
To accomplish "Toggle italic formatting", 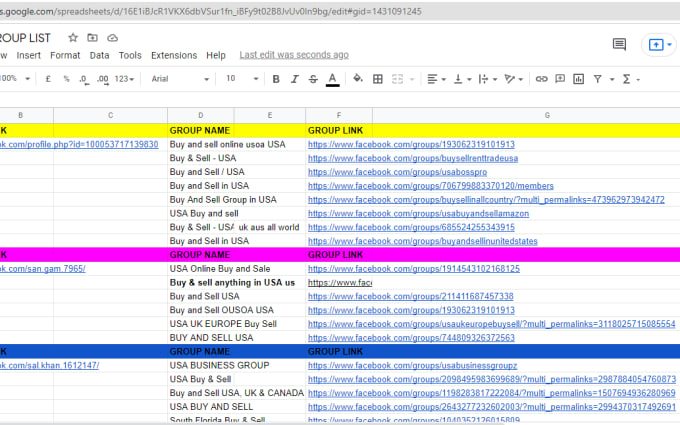I will [x=294, y=79].
